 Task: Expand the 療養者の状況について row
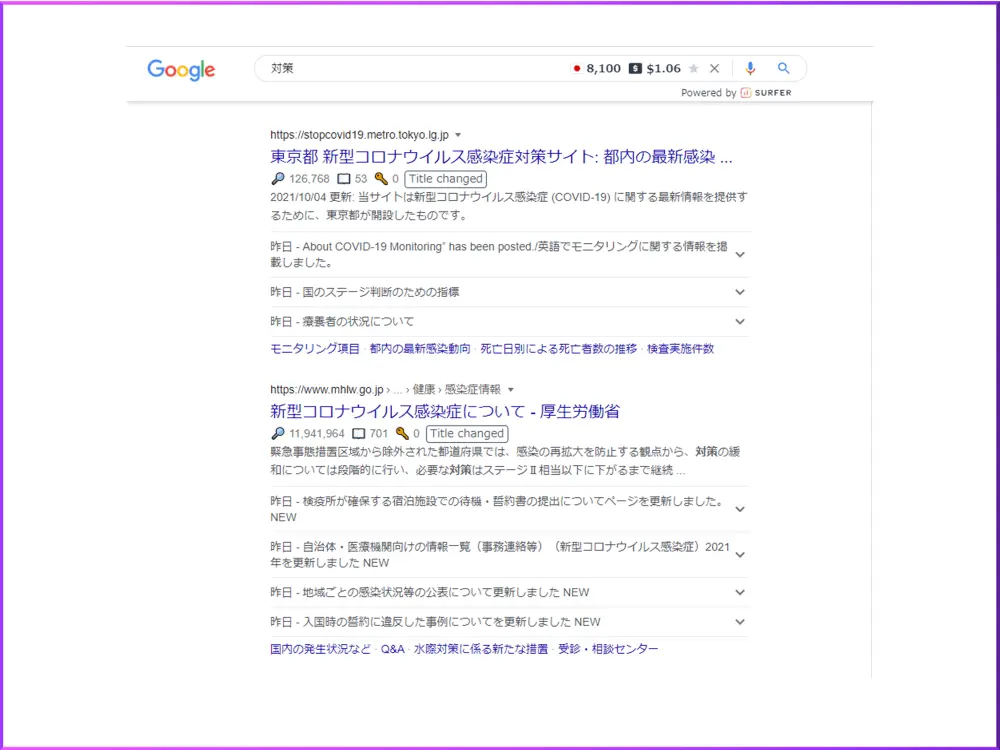click(740, 322)
